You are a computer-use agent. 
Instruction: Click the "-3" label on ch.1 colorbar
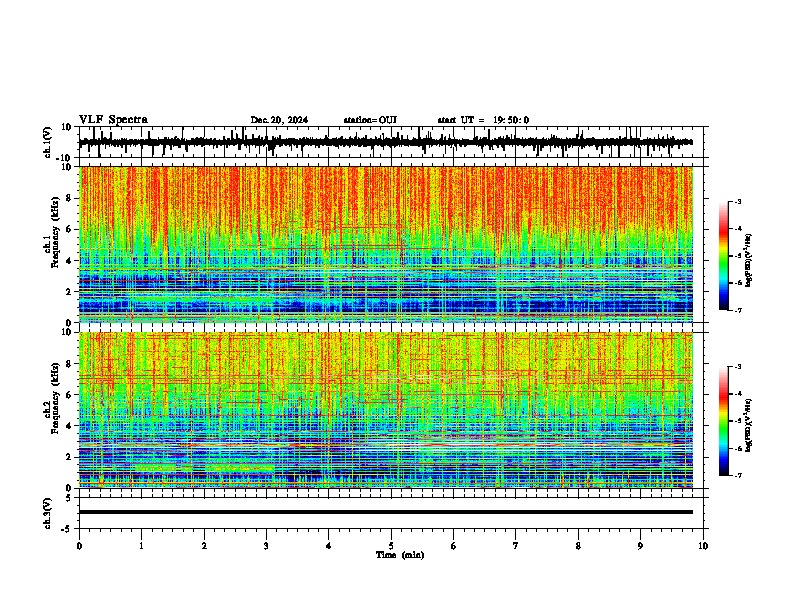[738, 201]
